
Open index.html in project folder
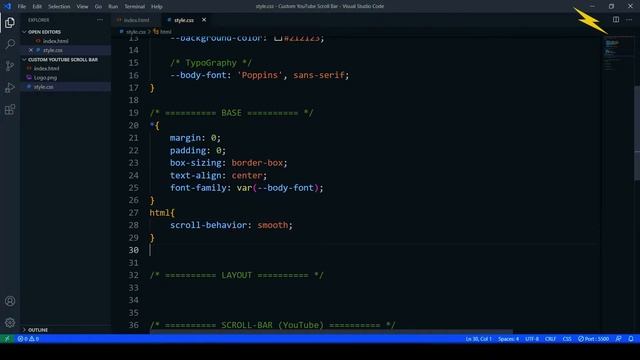click(46, 69)
